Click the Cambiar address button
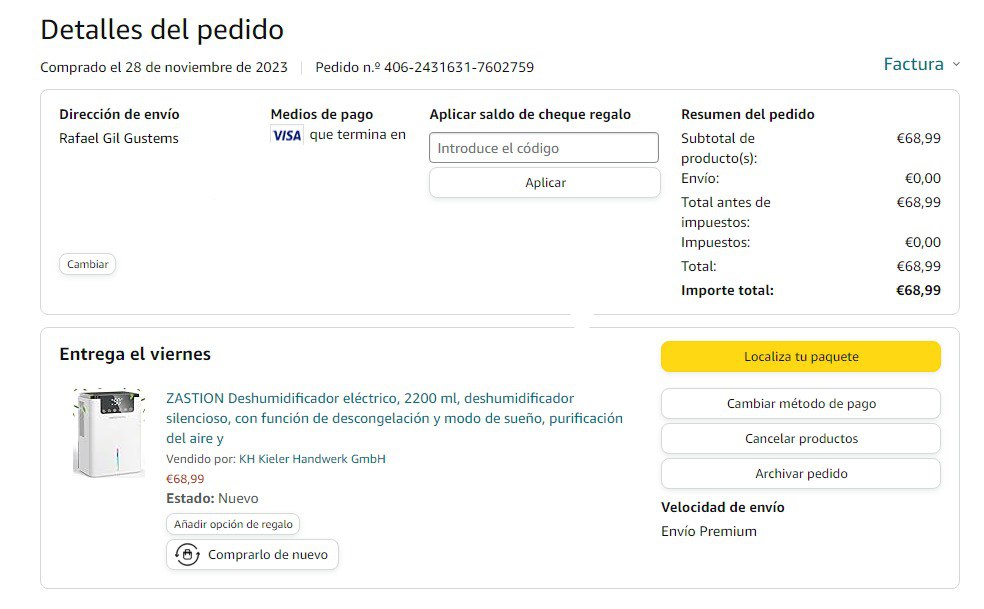Image resolution: width=984 pixels, height=609 pixels. 88,265
